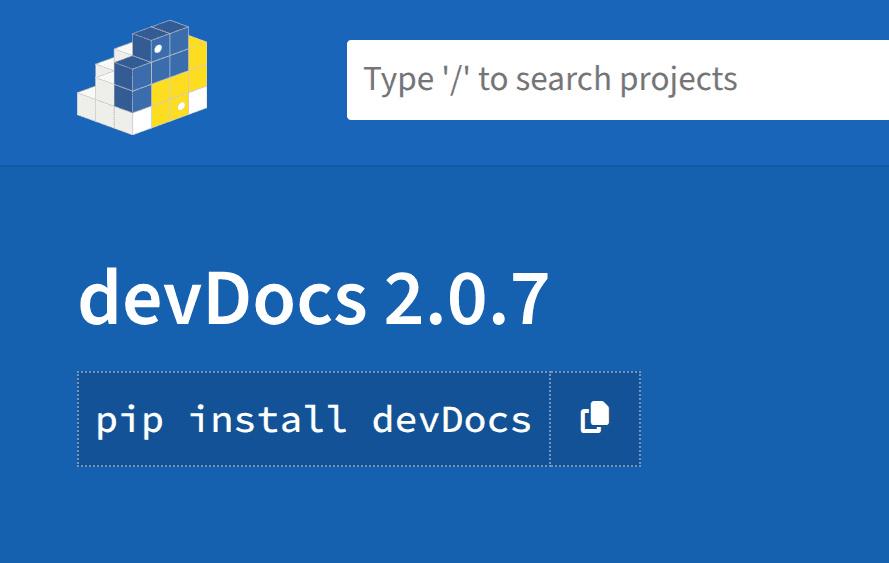The height and width of the screenshot is (563, 889).
Task: Open the PyPI home page via the cube logo
Action: tap(142, 78)
